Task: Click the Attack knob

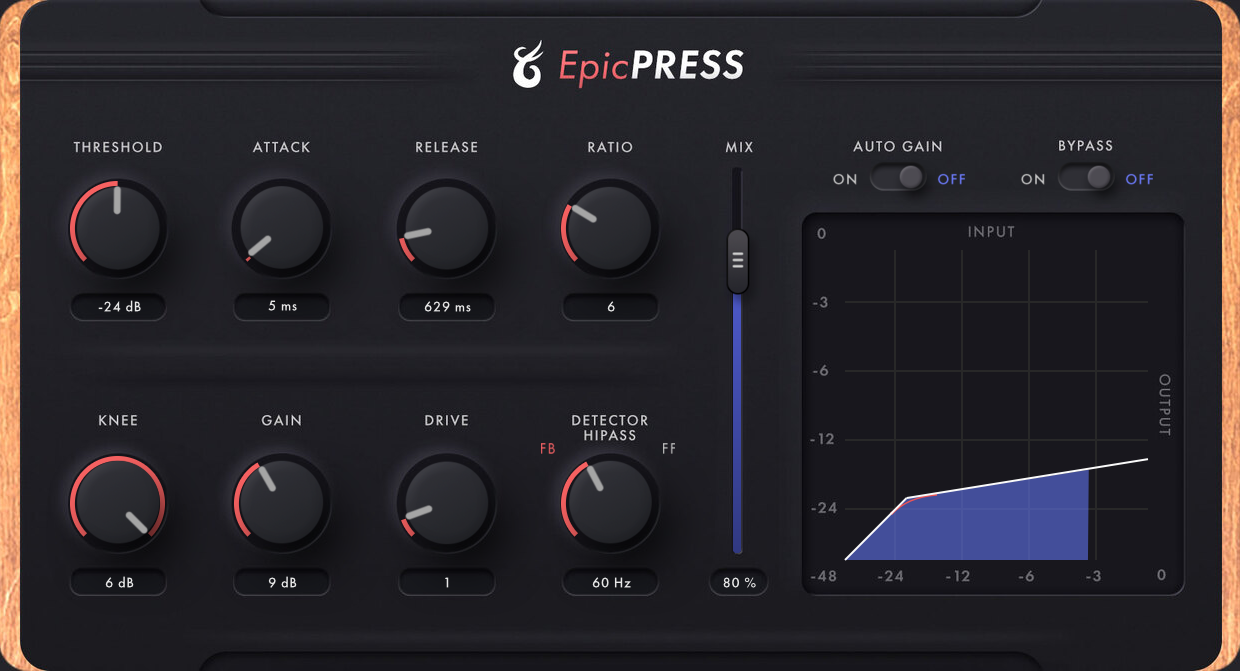Action: pyautogui.click(x=281, y=228)
